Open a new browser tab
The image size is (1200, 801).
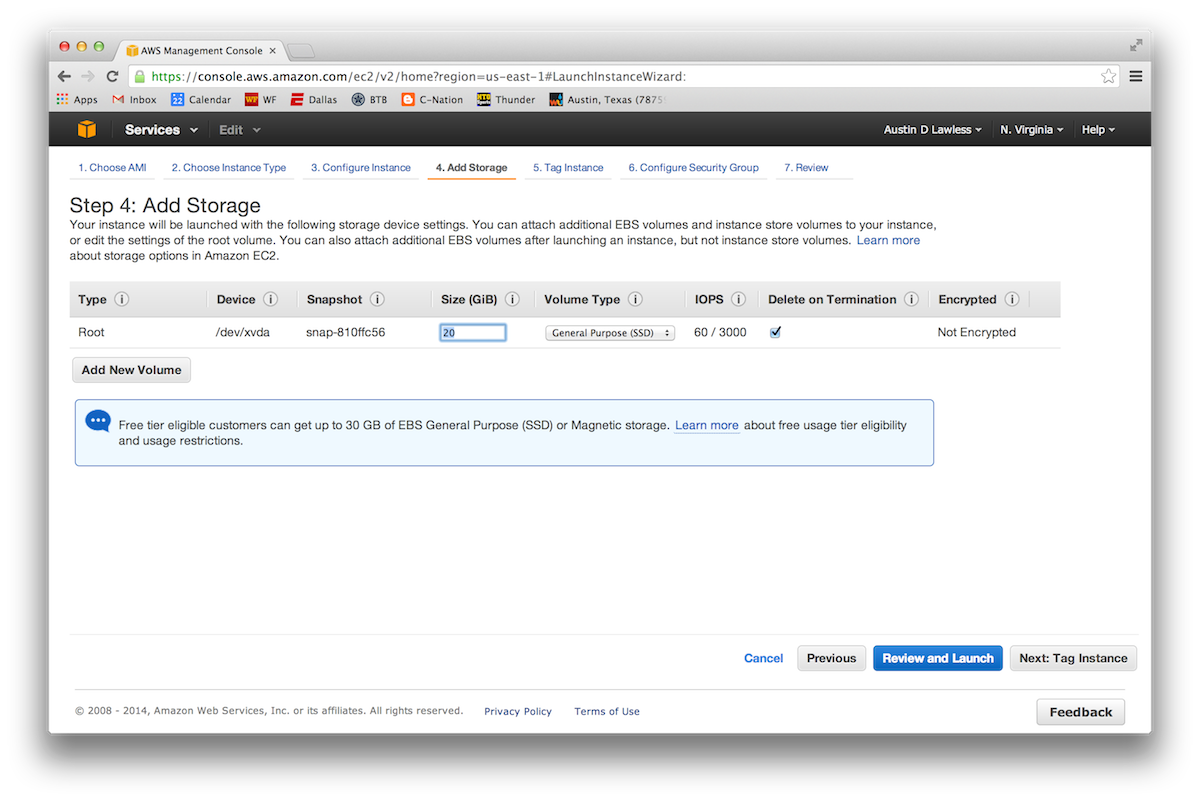coord(301,50)
